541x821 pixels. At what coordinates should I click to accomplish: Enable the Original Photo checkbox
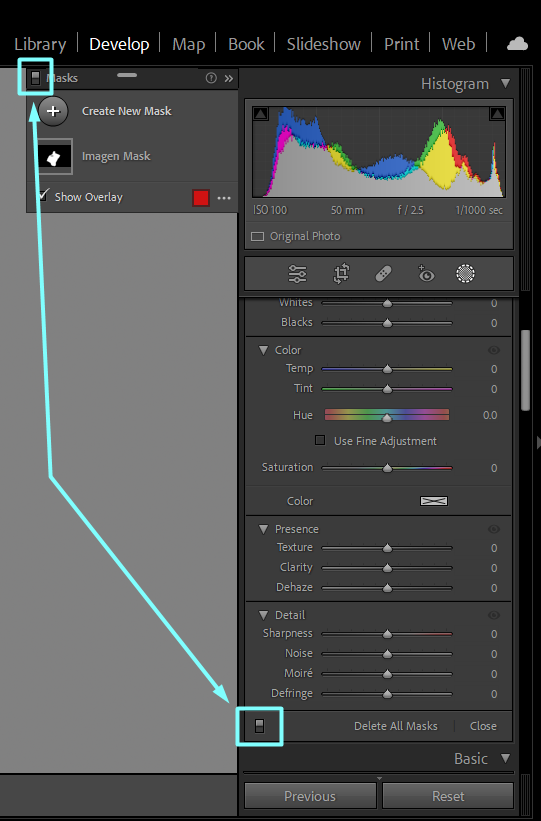point(257,236)
